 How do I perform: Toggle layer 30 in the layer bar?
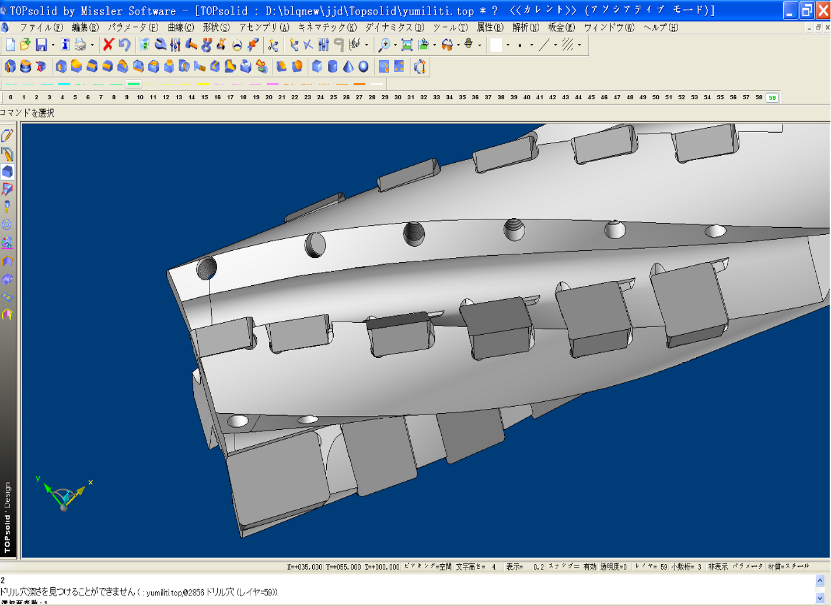coord(397,97)
